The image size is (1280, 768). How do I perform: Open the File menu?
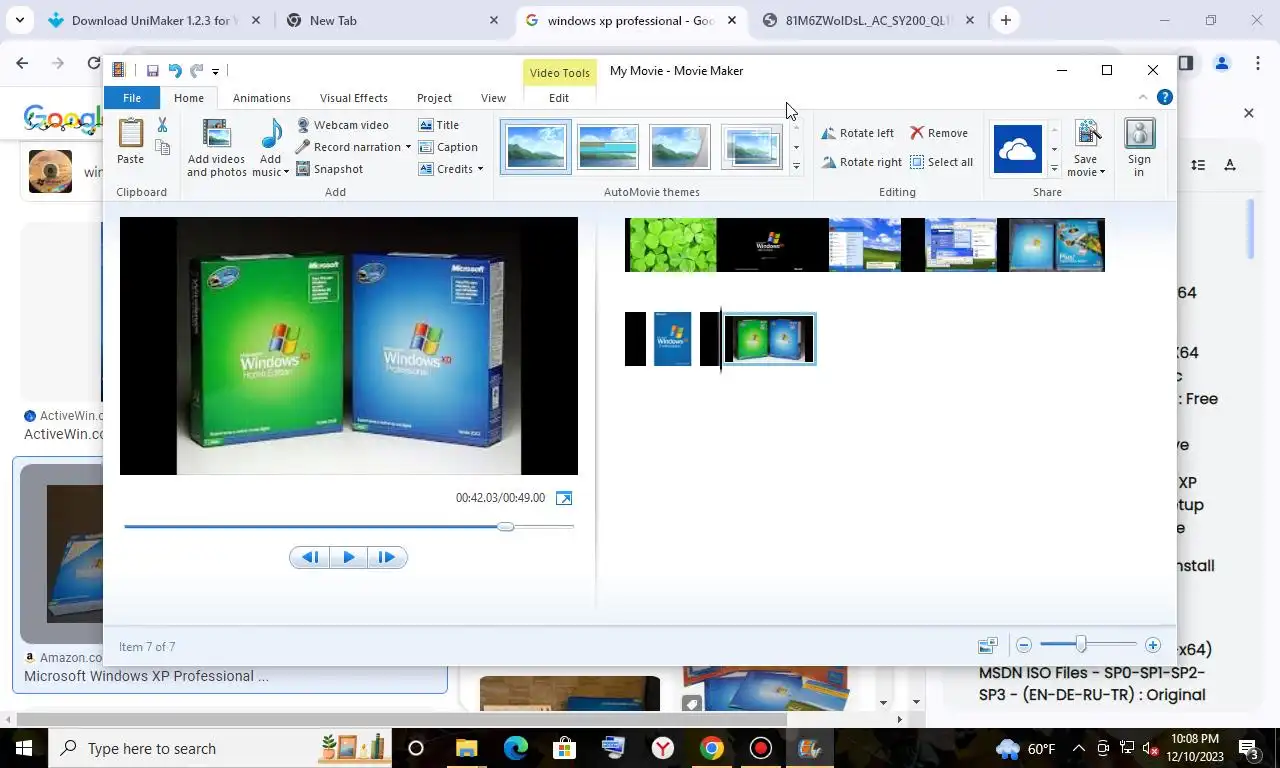pyautogui.click(x=132, y=98)
